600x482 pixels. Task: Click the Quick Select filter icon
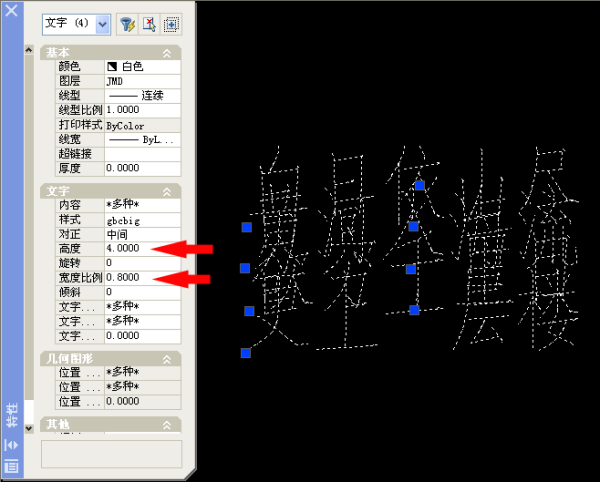pyautogui.click(x=127, y=25)
